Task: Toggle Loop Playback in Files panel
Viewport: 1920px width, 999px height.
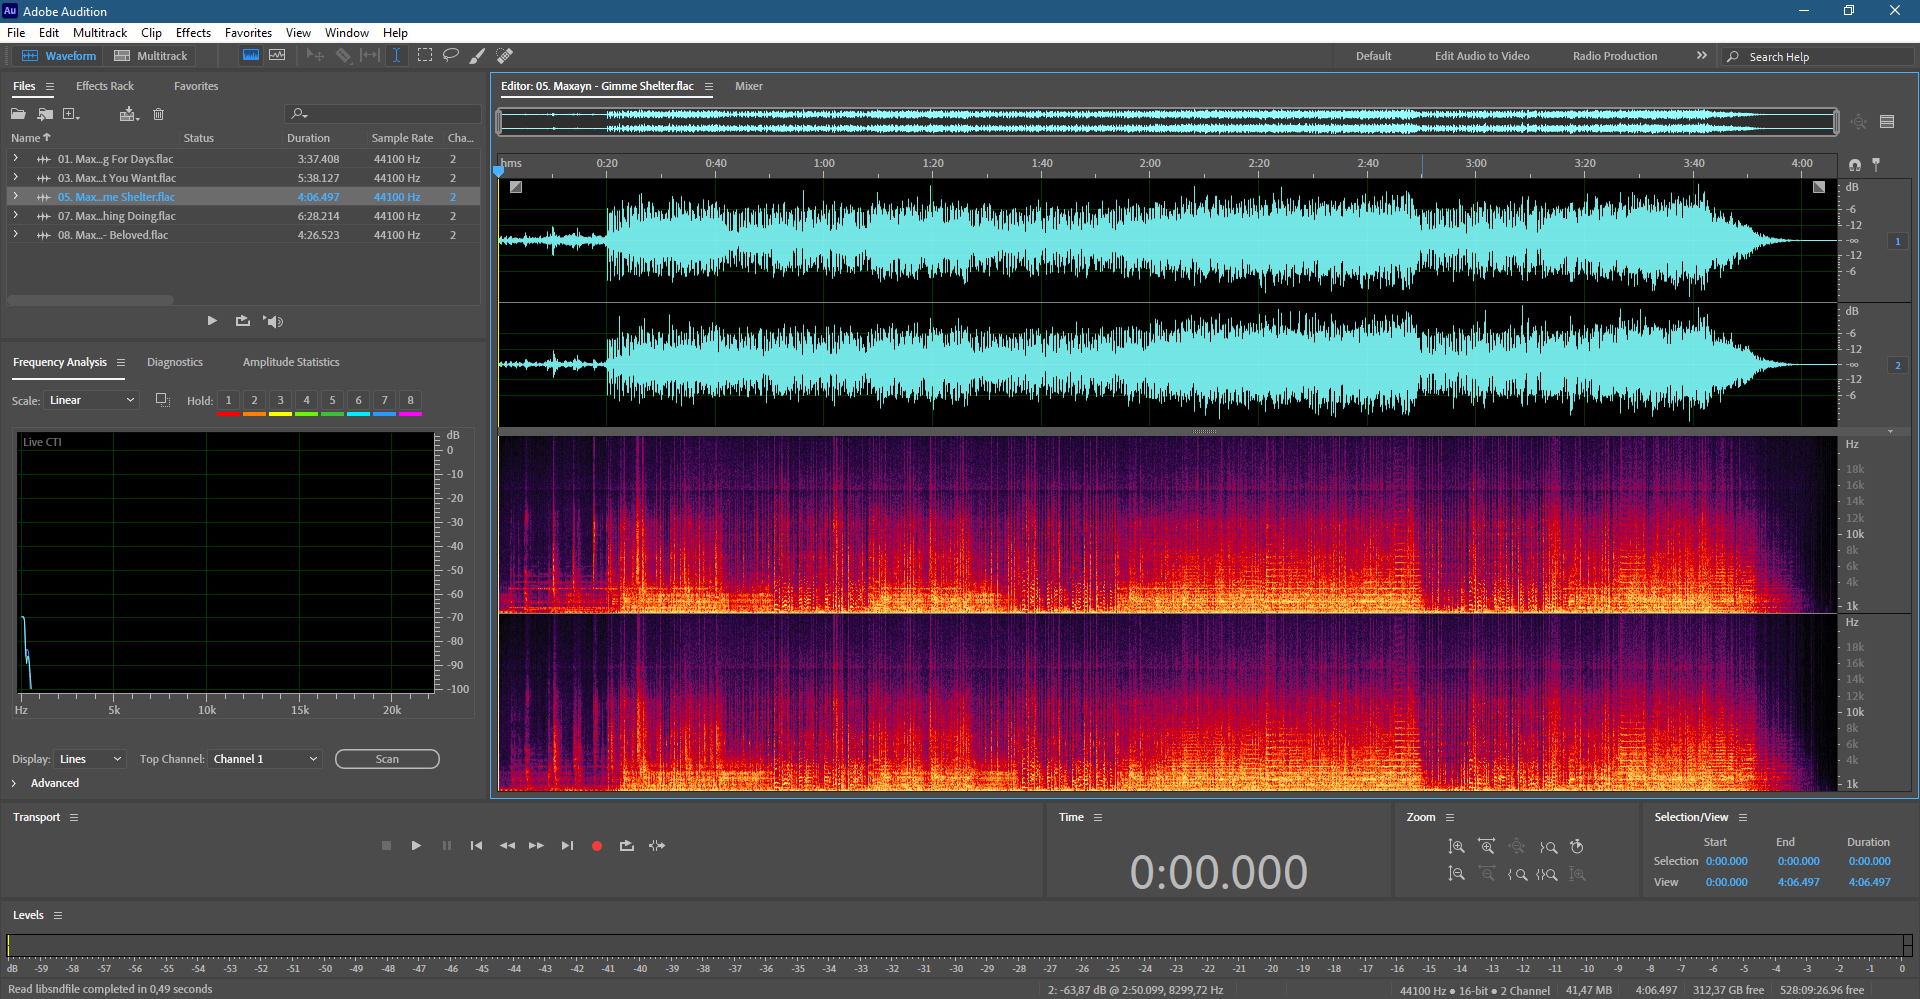Action: click(243, 321)
